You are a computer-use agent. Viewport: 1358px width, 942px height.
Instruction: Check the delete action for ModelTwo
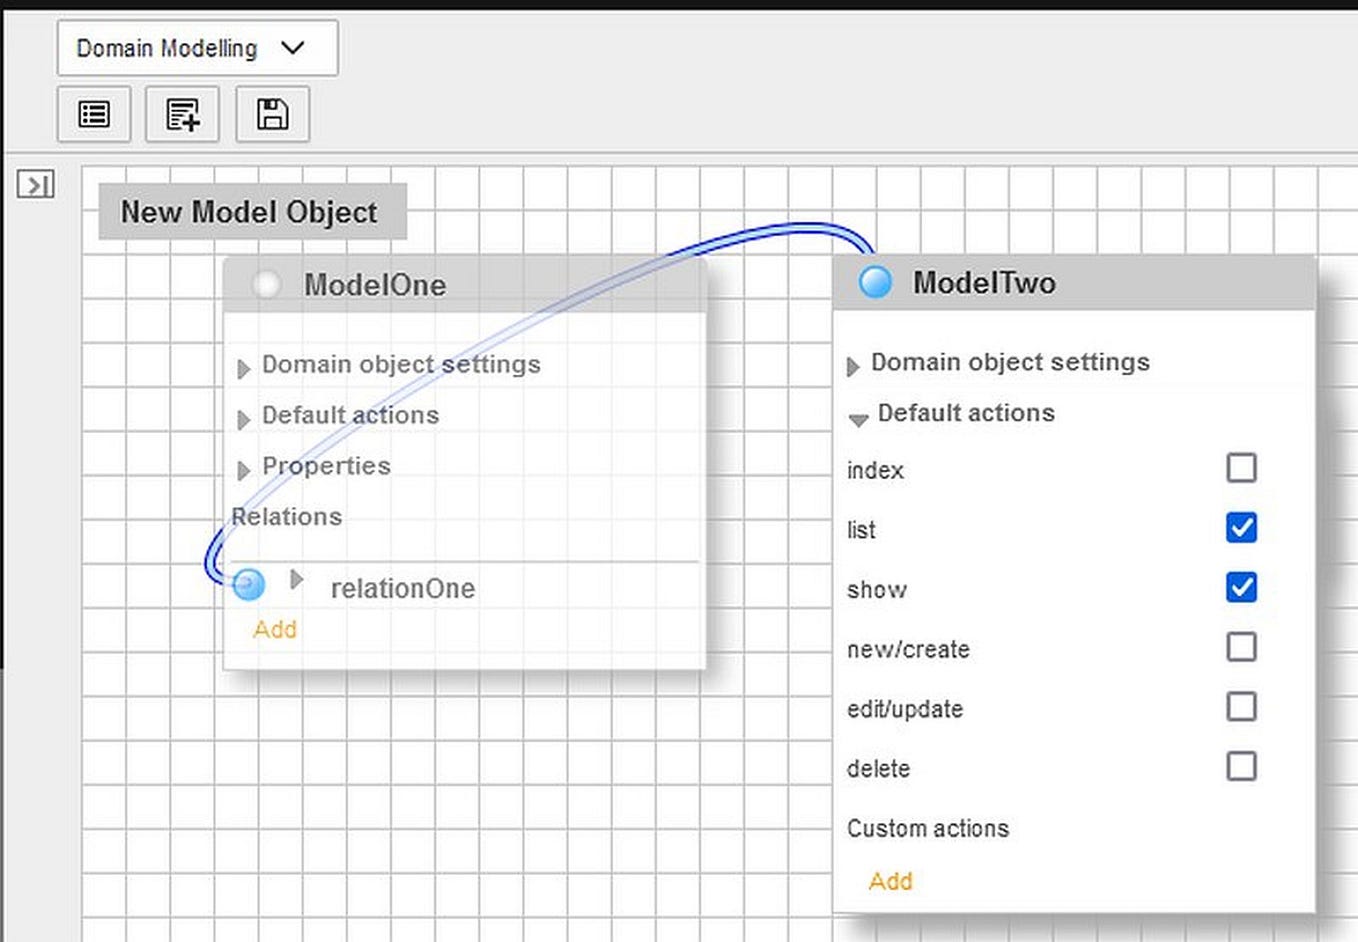click(x=1241, y=767)
